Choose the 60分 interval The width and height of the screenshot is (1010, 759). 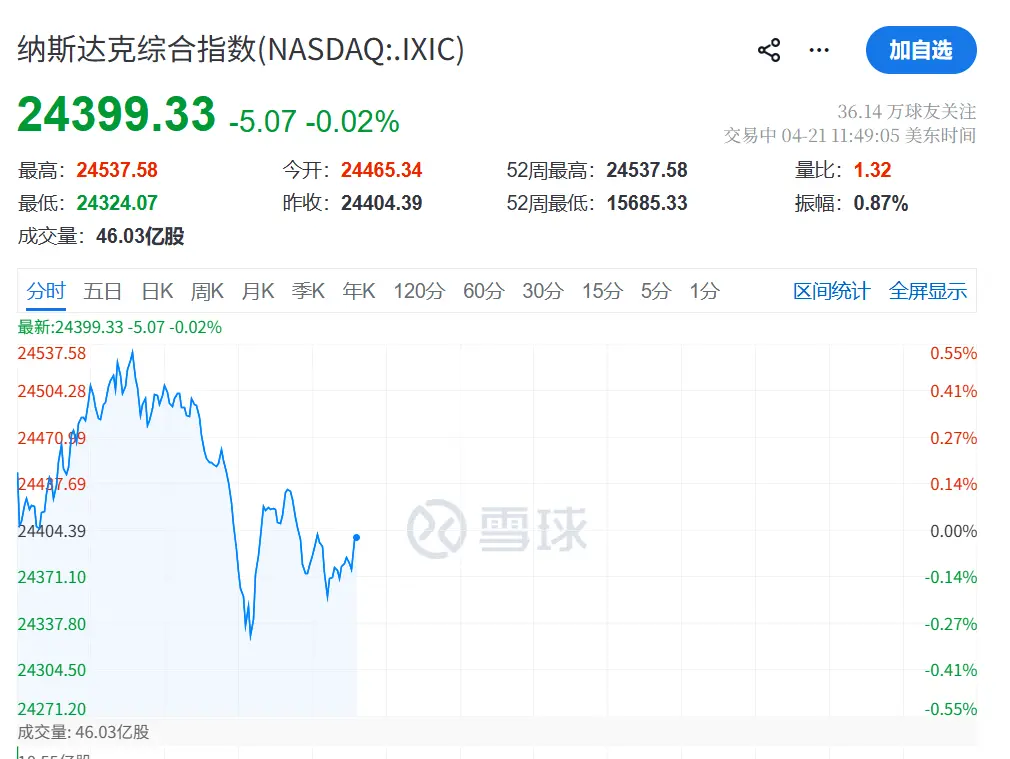pos(484,291)
